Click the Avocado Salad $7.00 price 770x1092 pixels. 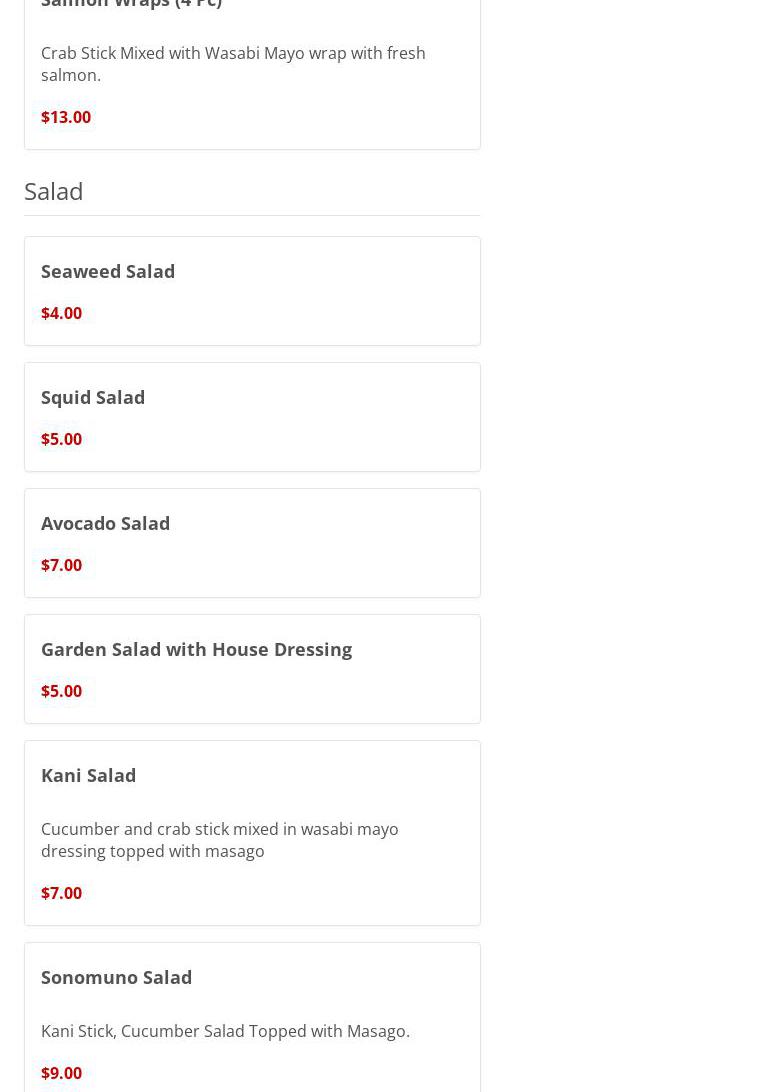pos(61,565)
